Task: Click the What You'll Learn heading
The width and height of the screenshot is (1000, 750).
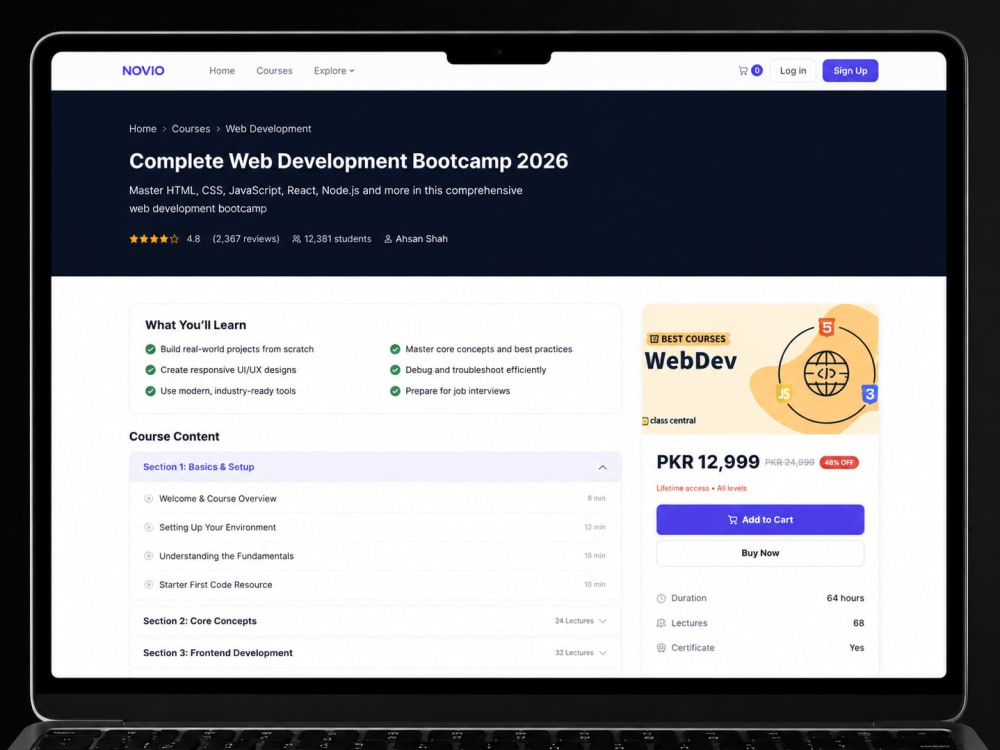Action: click(196, 325)
